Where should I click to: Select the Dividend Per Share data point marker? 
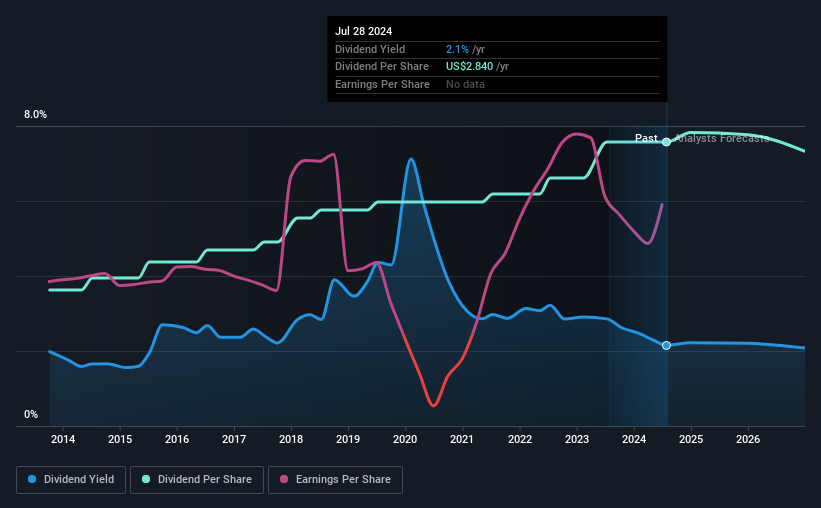click(666, 142)
